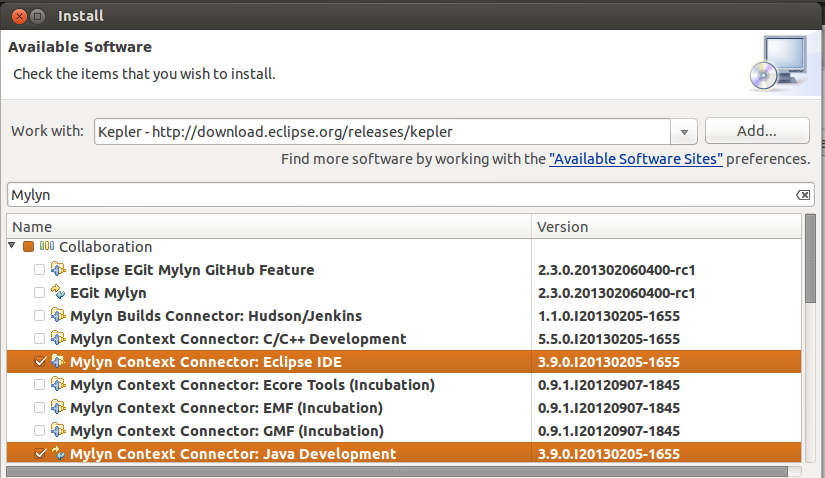Click version 5.5.0.I20130205-1655 cell
The height and width of the screenshot is (478, 825).
(609, 339)
